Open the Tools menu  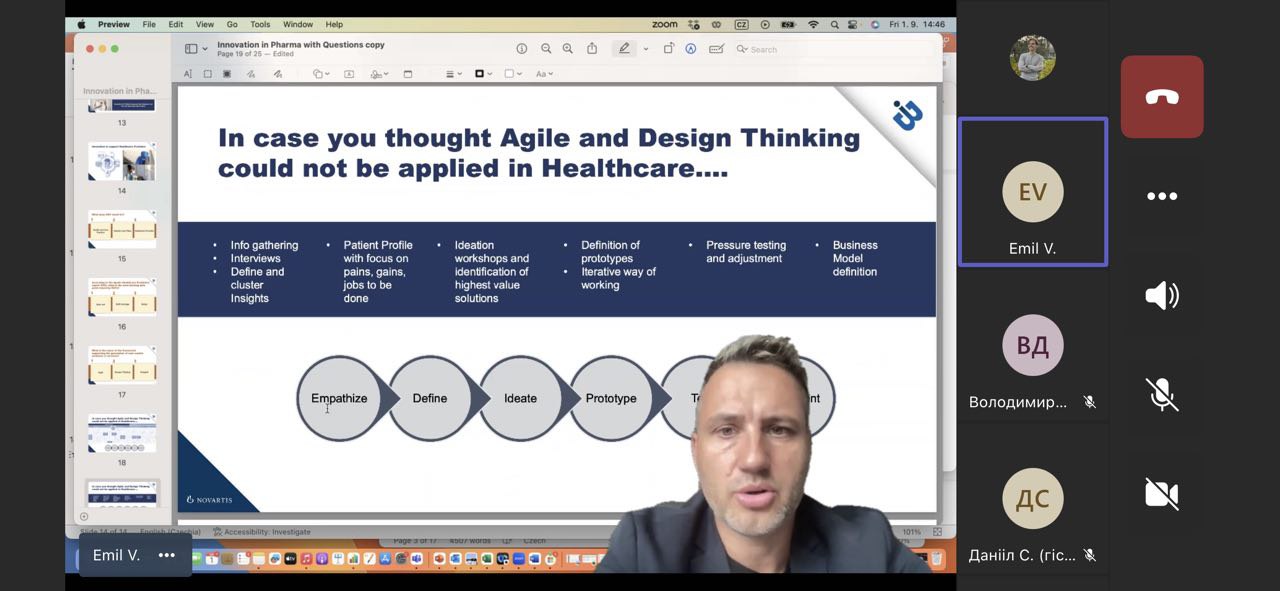pos(260,24)
